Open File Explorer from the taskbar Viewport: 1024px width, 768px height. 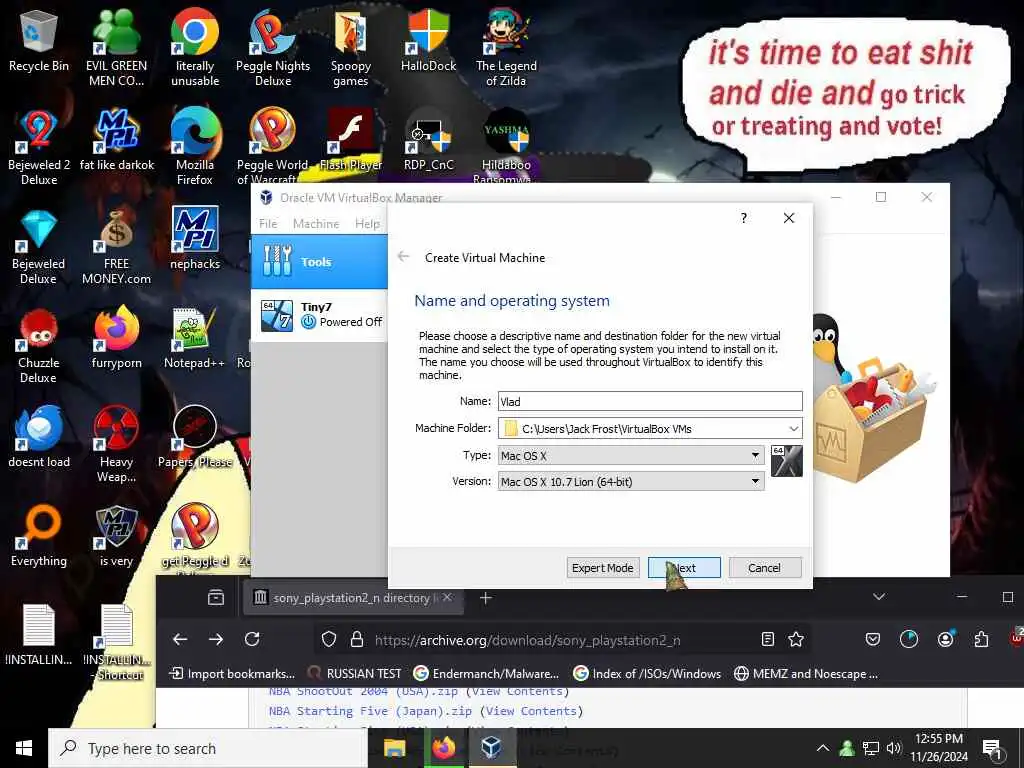pyautogui.click(x=394, y=748)
